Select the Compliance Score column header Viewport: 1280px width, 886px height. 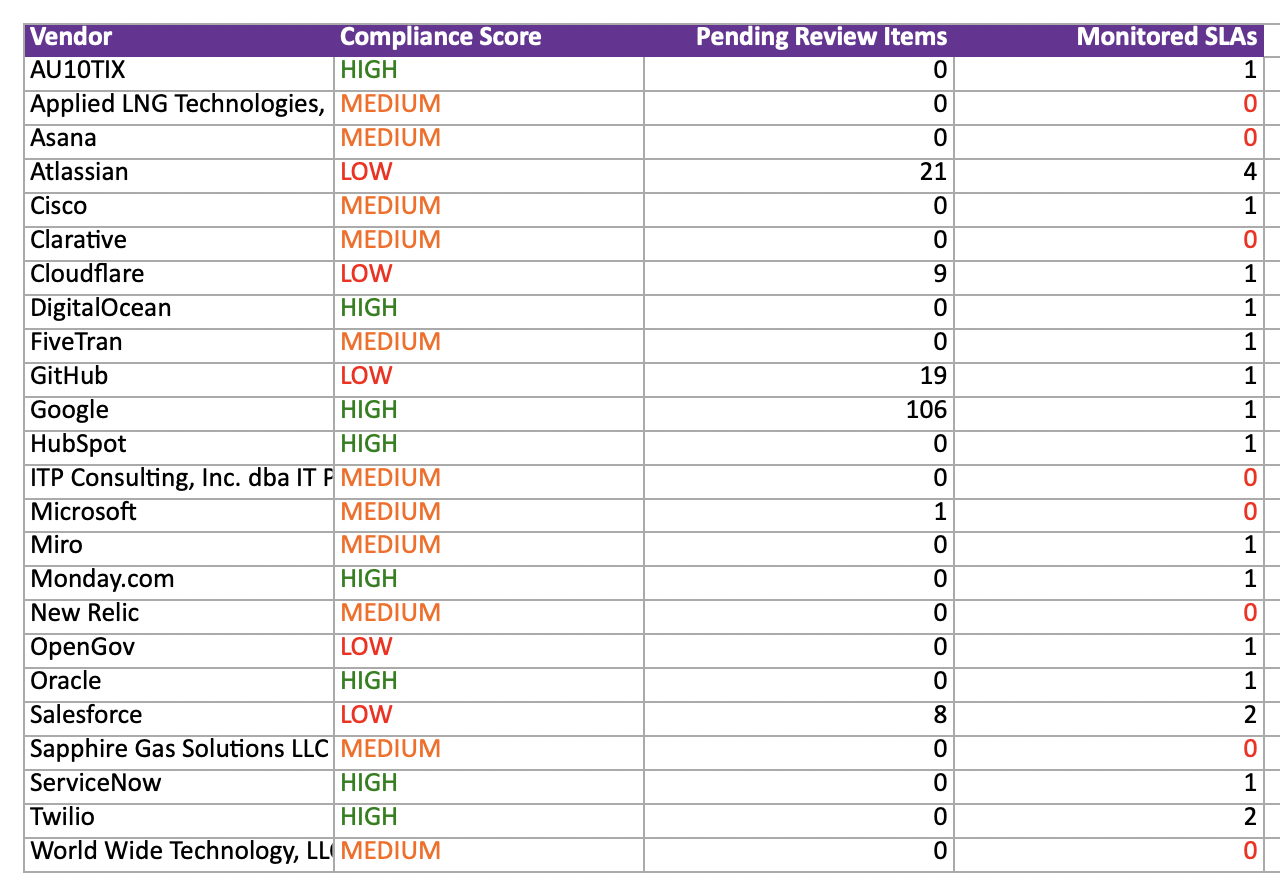[x=489, y=38]
